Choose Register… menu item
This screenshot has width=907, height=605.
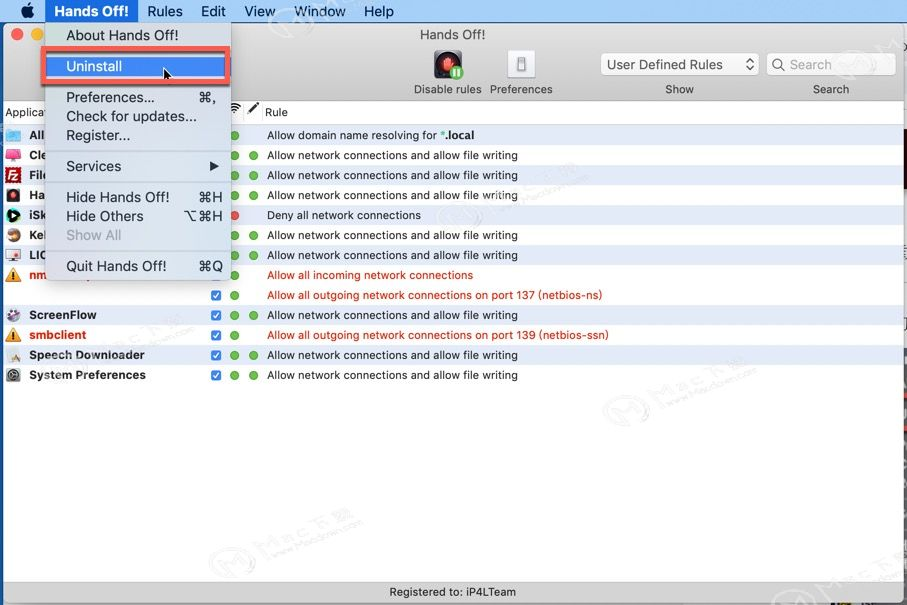click(x=138, y=135)
